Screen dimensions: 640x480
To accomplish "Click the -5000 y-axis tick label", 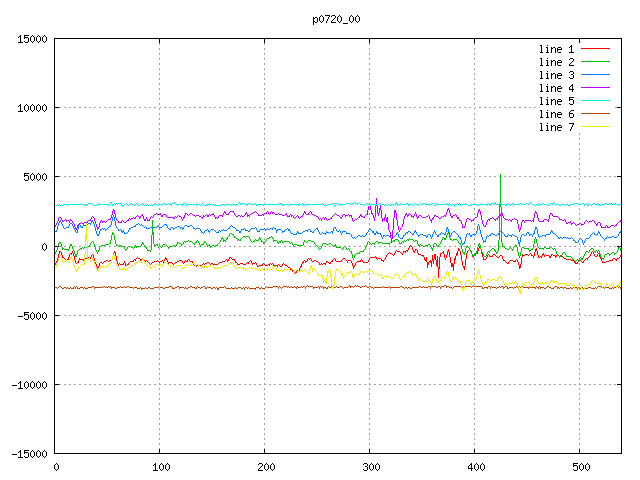I will (30, 315).
